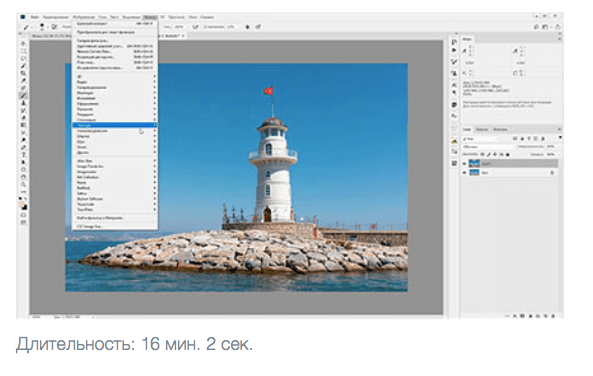Image resolution: width=593 pixels, height=376 pixels.
Task: Select the Eyedropper tool
Action: (23, 81)
